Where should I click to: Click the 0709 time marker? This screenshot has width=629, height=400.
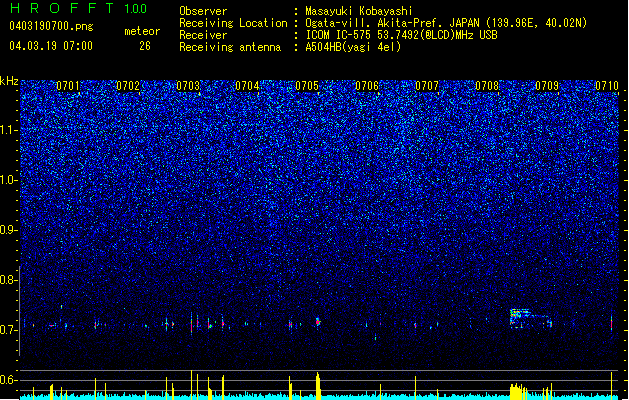(547, 86)
